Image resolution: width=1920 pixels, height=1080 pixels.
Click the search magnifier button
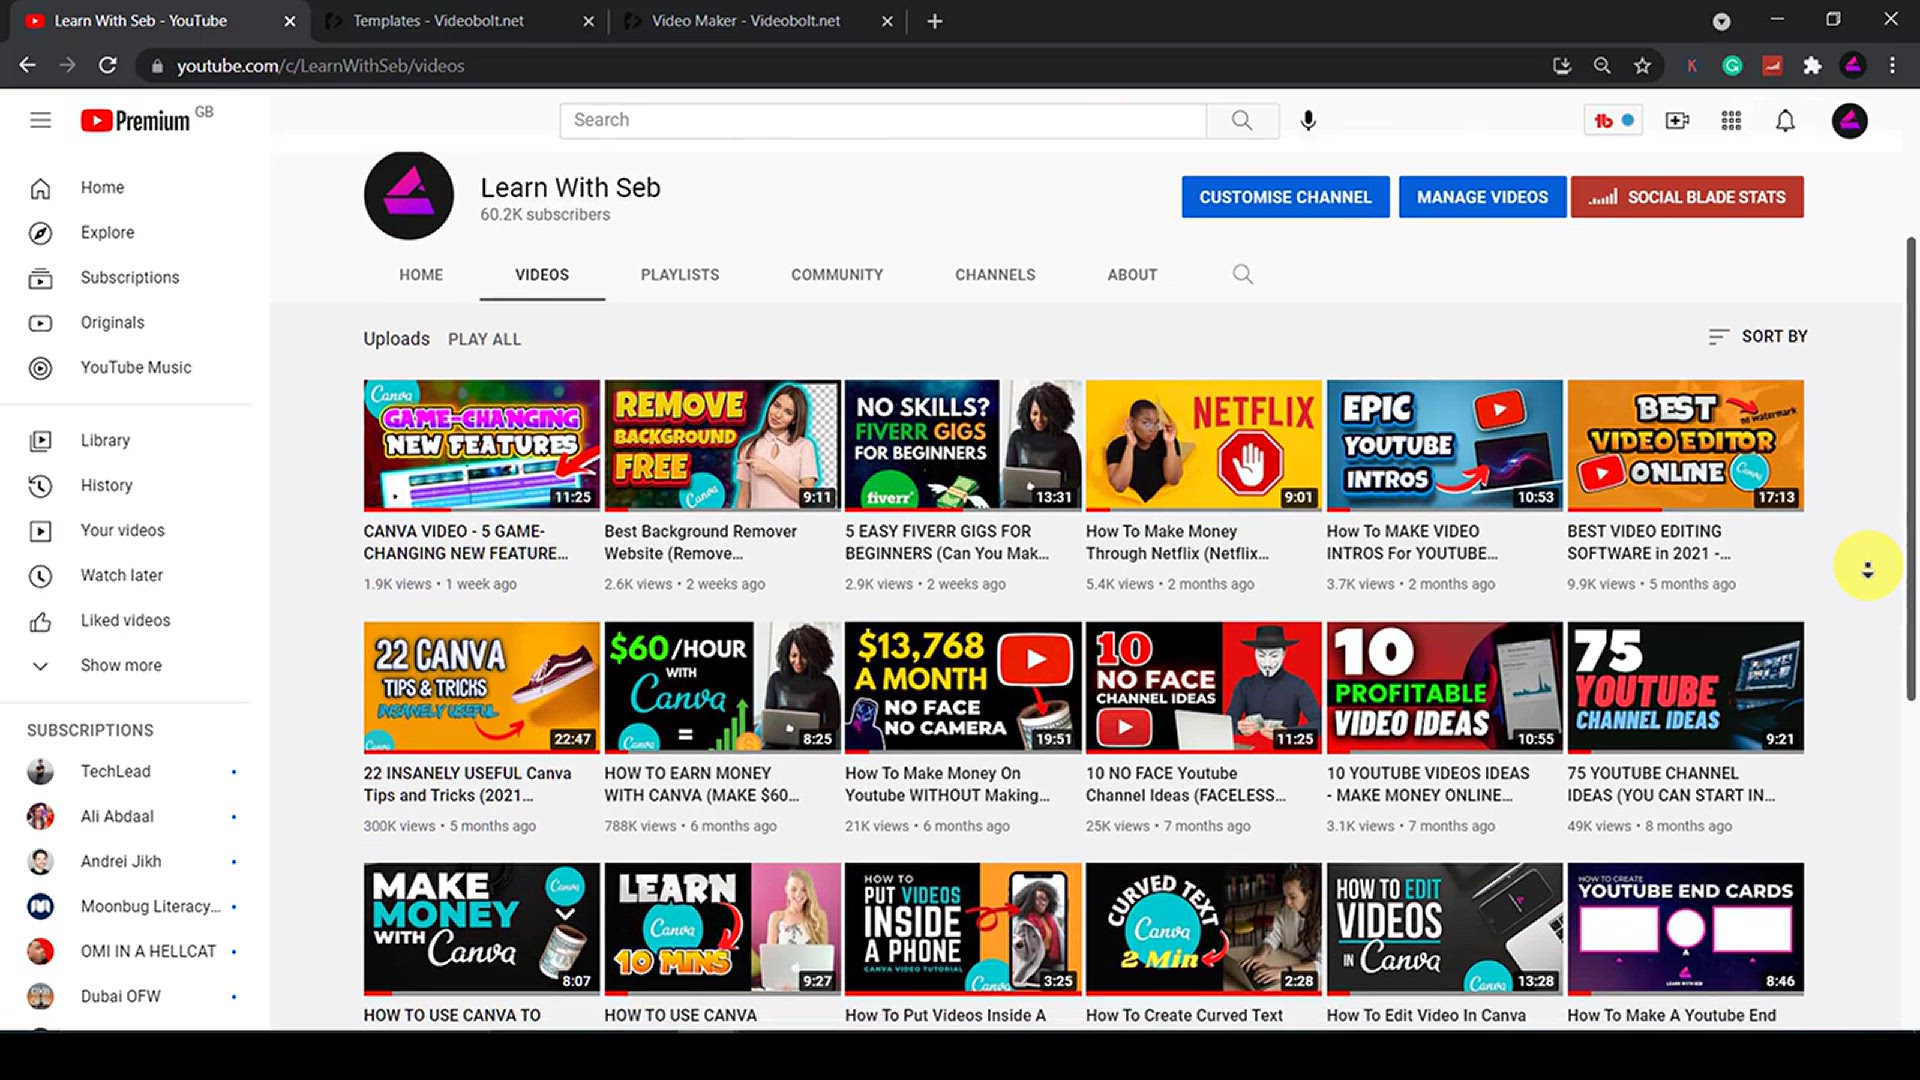(1242, 120)
